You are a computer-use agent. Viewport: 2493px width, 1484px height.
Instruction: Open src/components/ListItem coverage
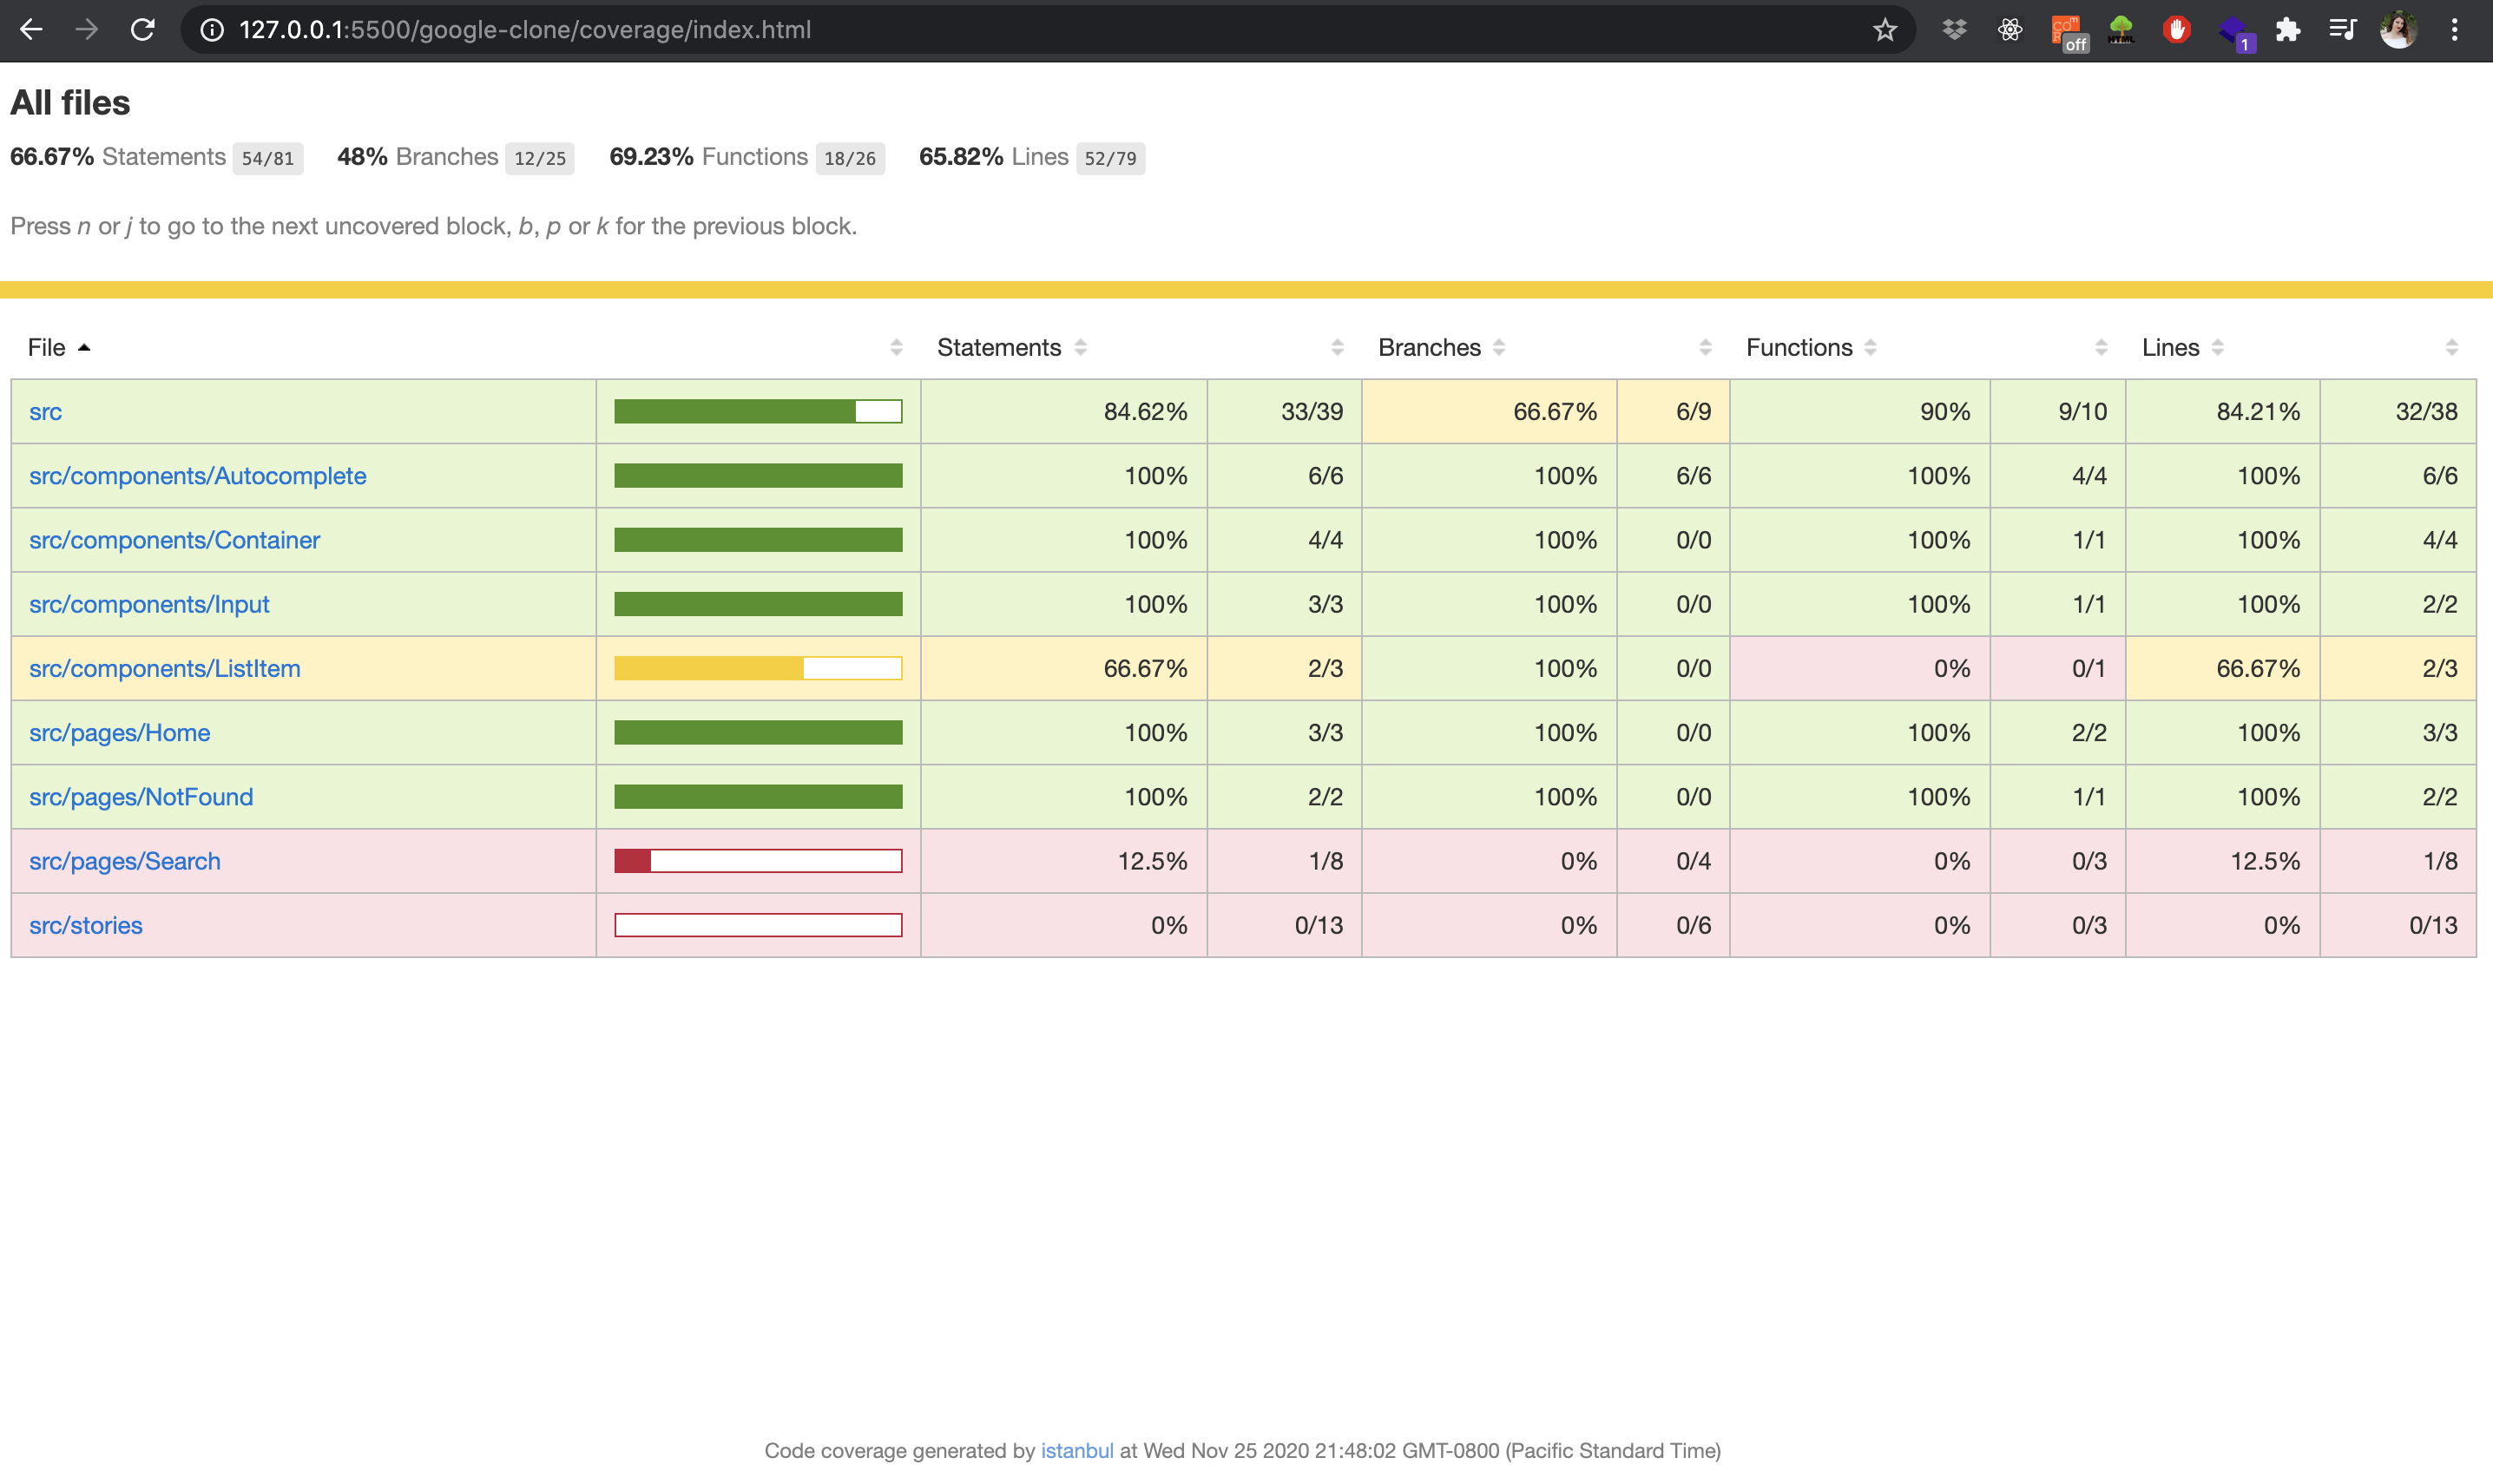pyautogui.click(x=164, y=668)
